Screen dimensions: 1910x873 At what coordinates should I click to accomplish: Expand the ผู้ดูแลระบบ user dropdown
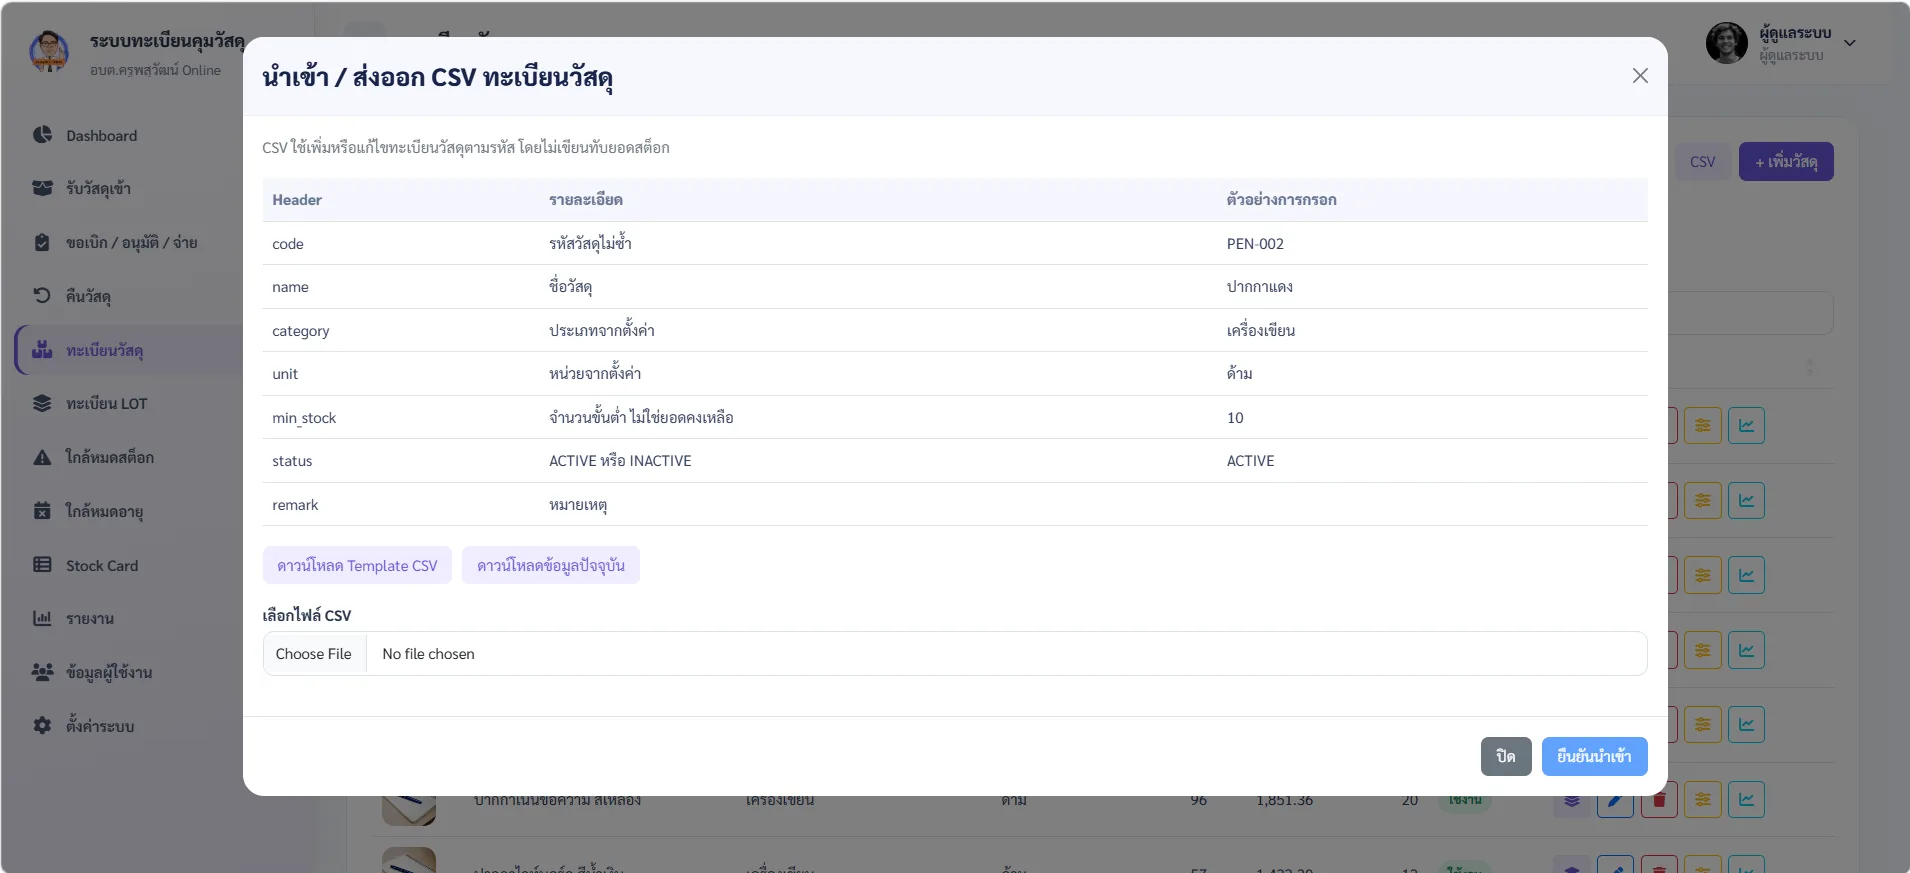coord(1850,43)
